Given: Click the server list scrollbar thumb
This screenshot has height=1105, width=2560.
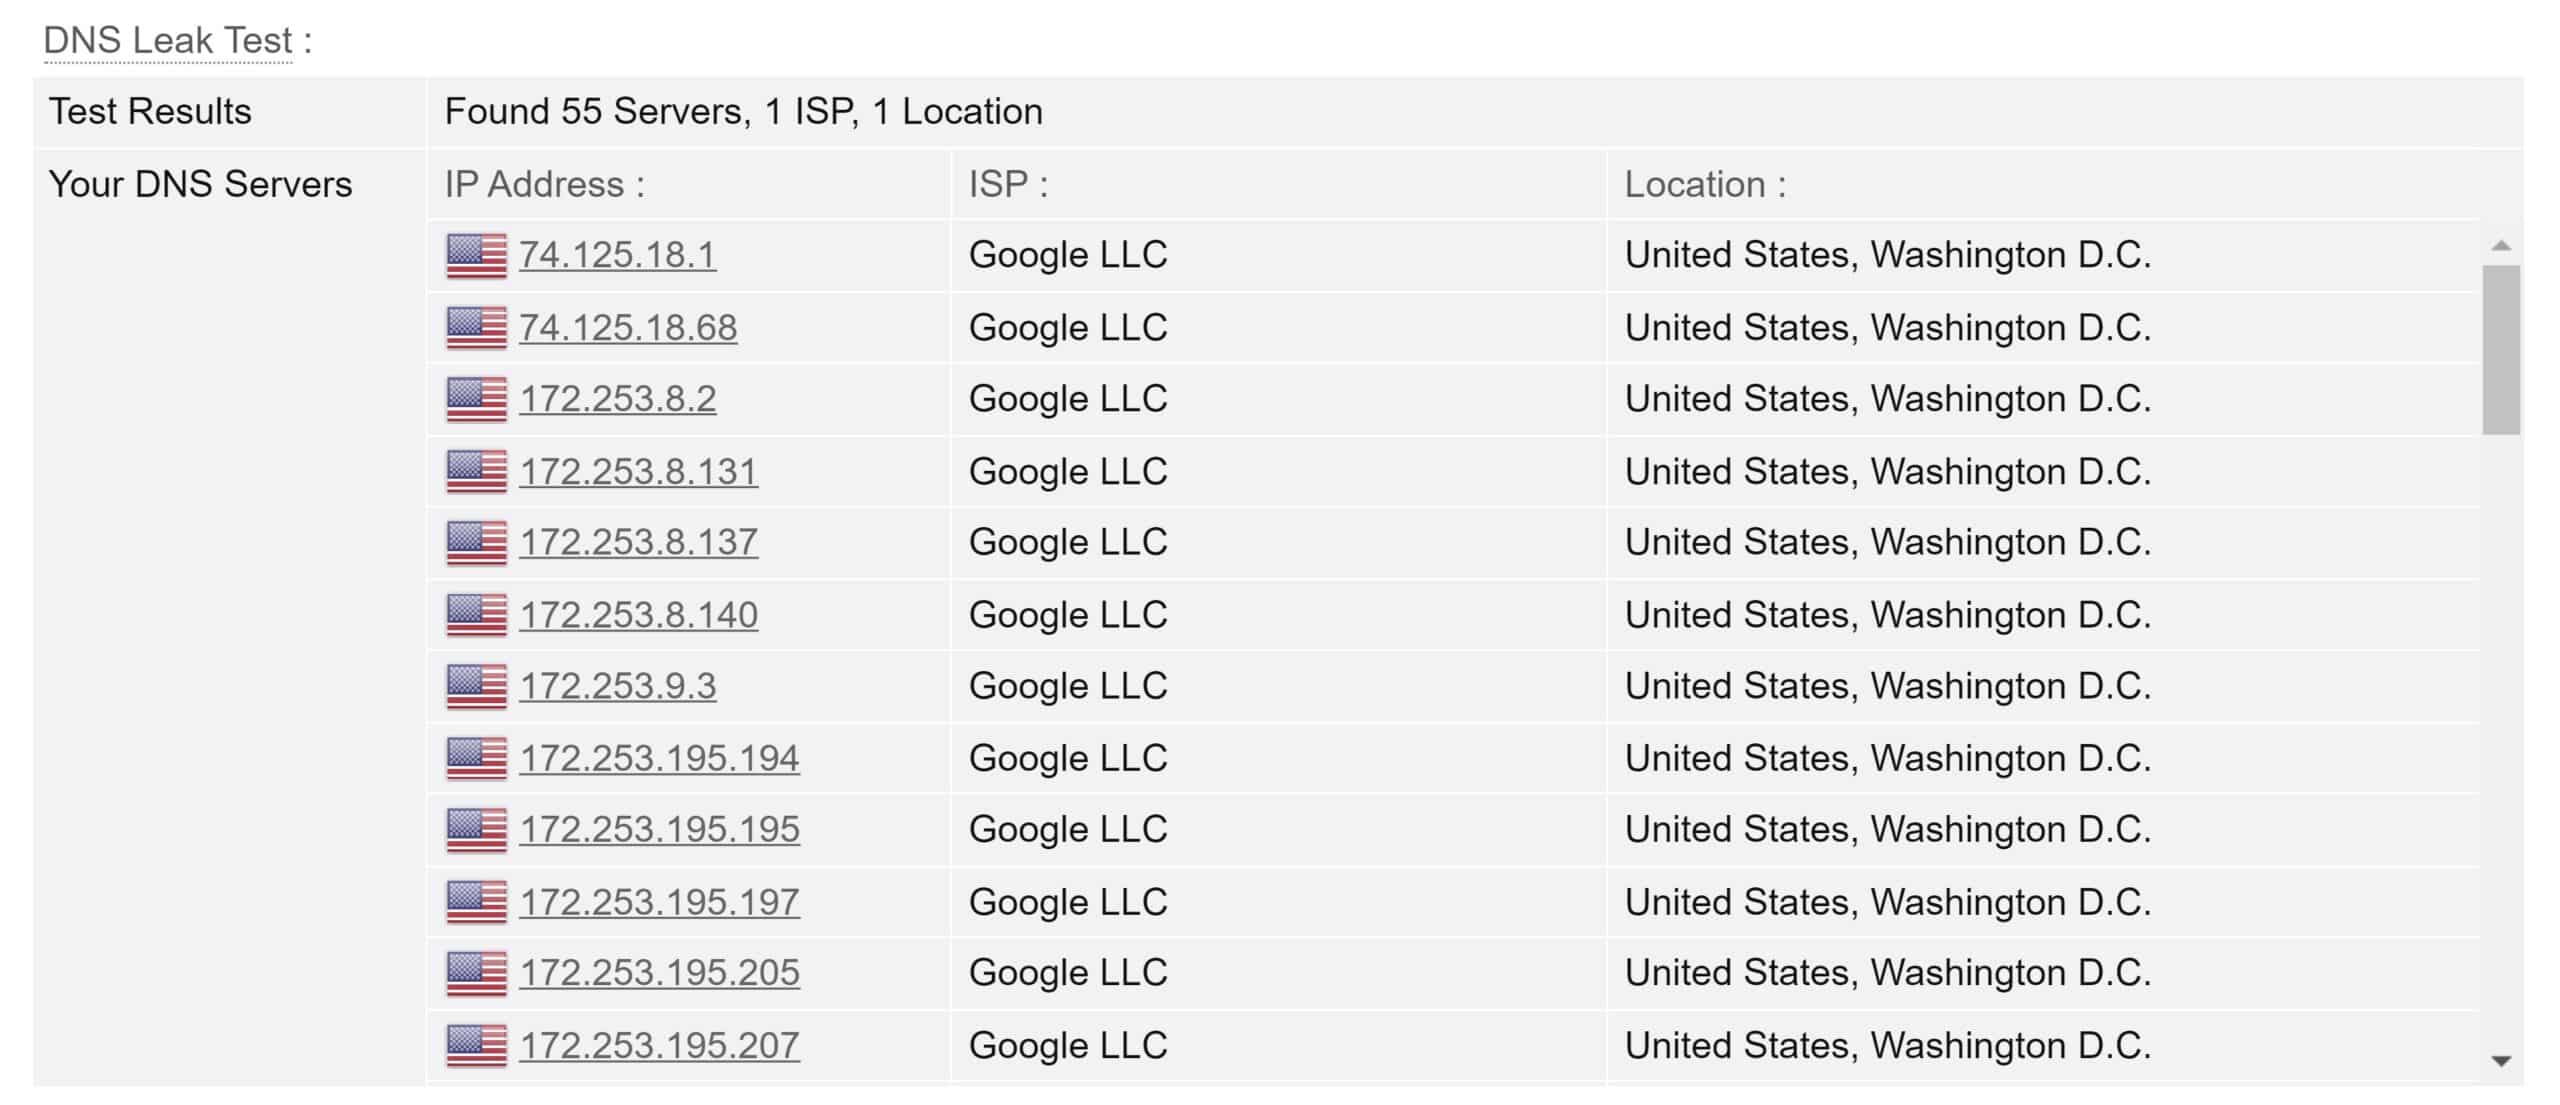Looking at the screenshot, I should 2501,350.
